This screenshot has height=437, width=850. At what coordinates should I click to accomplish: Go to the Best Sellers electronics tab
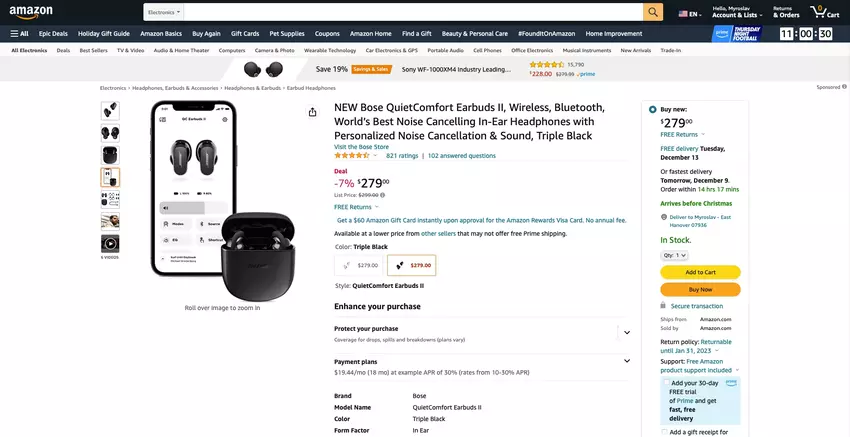[x=93, y=50]
